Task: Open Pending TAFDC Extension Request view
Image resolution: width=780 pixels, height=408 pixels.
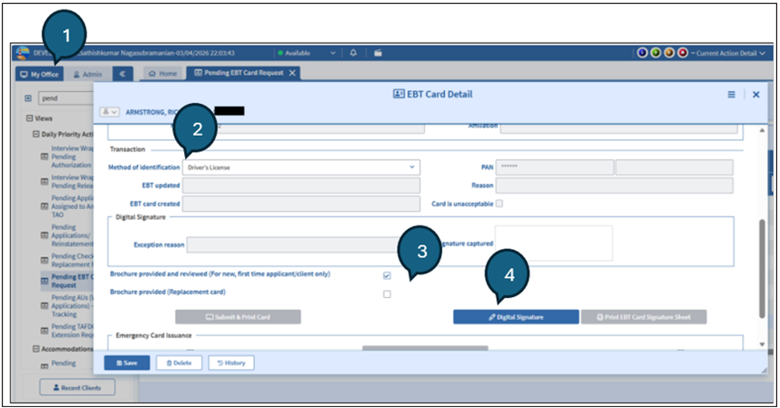Action: 72,330
